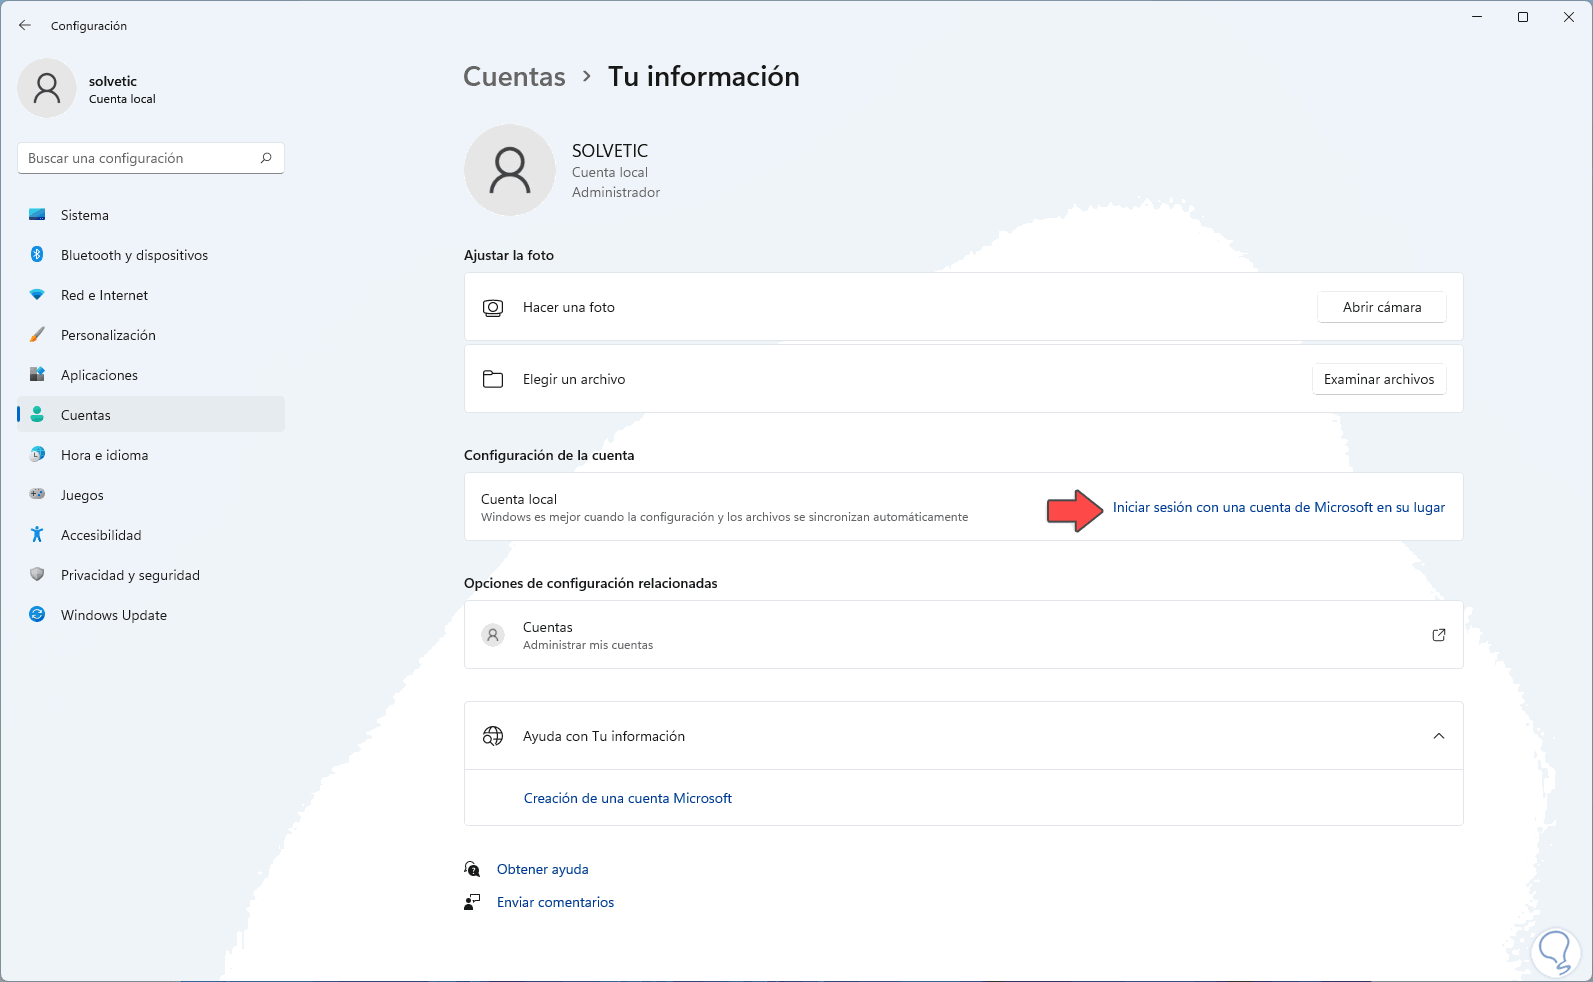
Task: Open Privacidad y seguridad
Action: coord(151,575)
